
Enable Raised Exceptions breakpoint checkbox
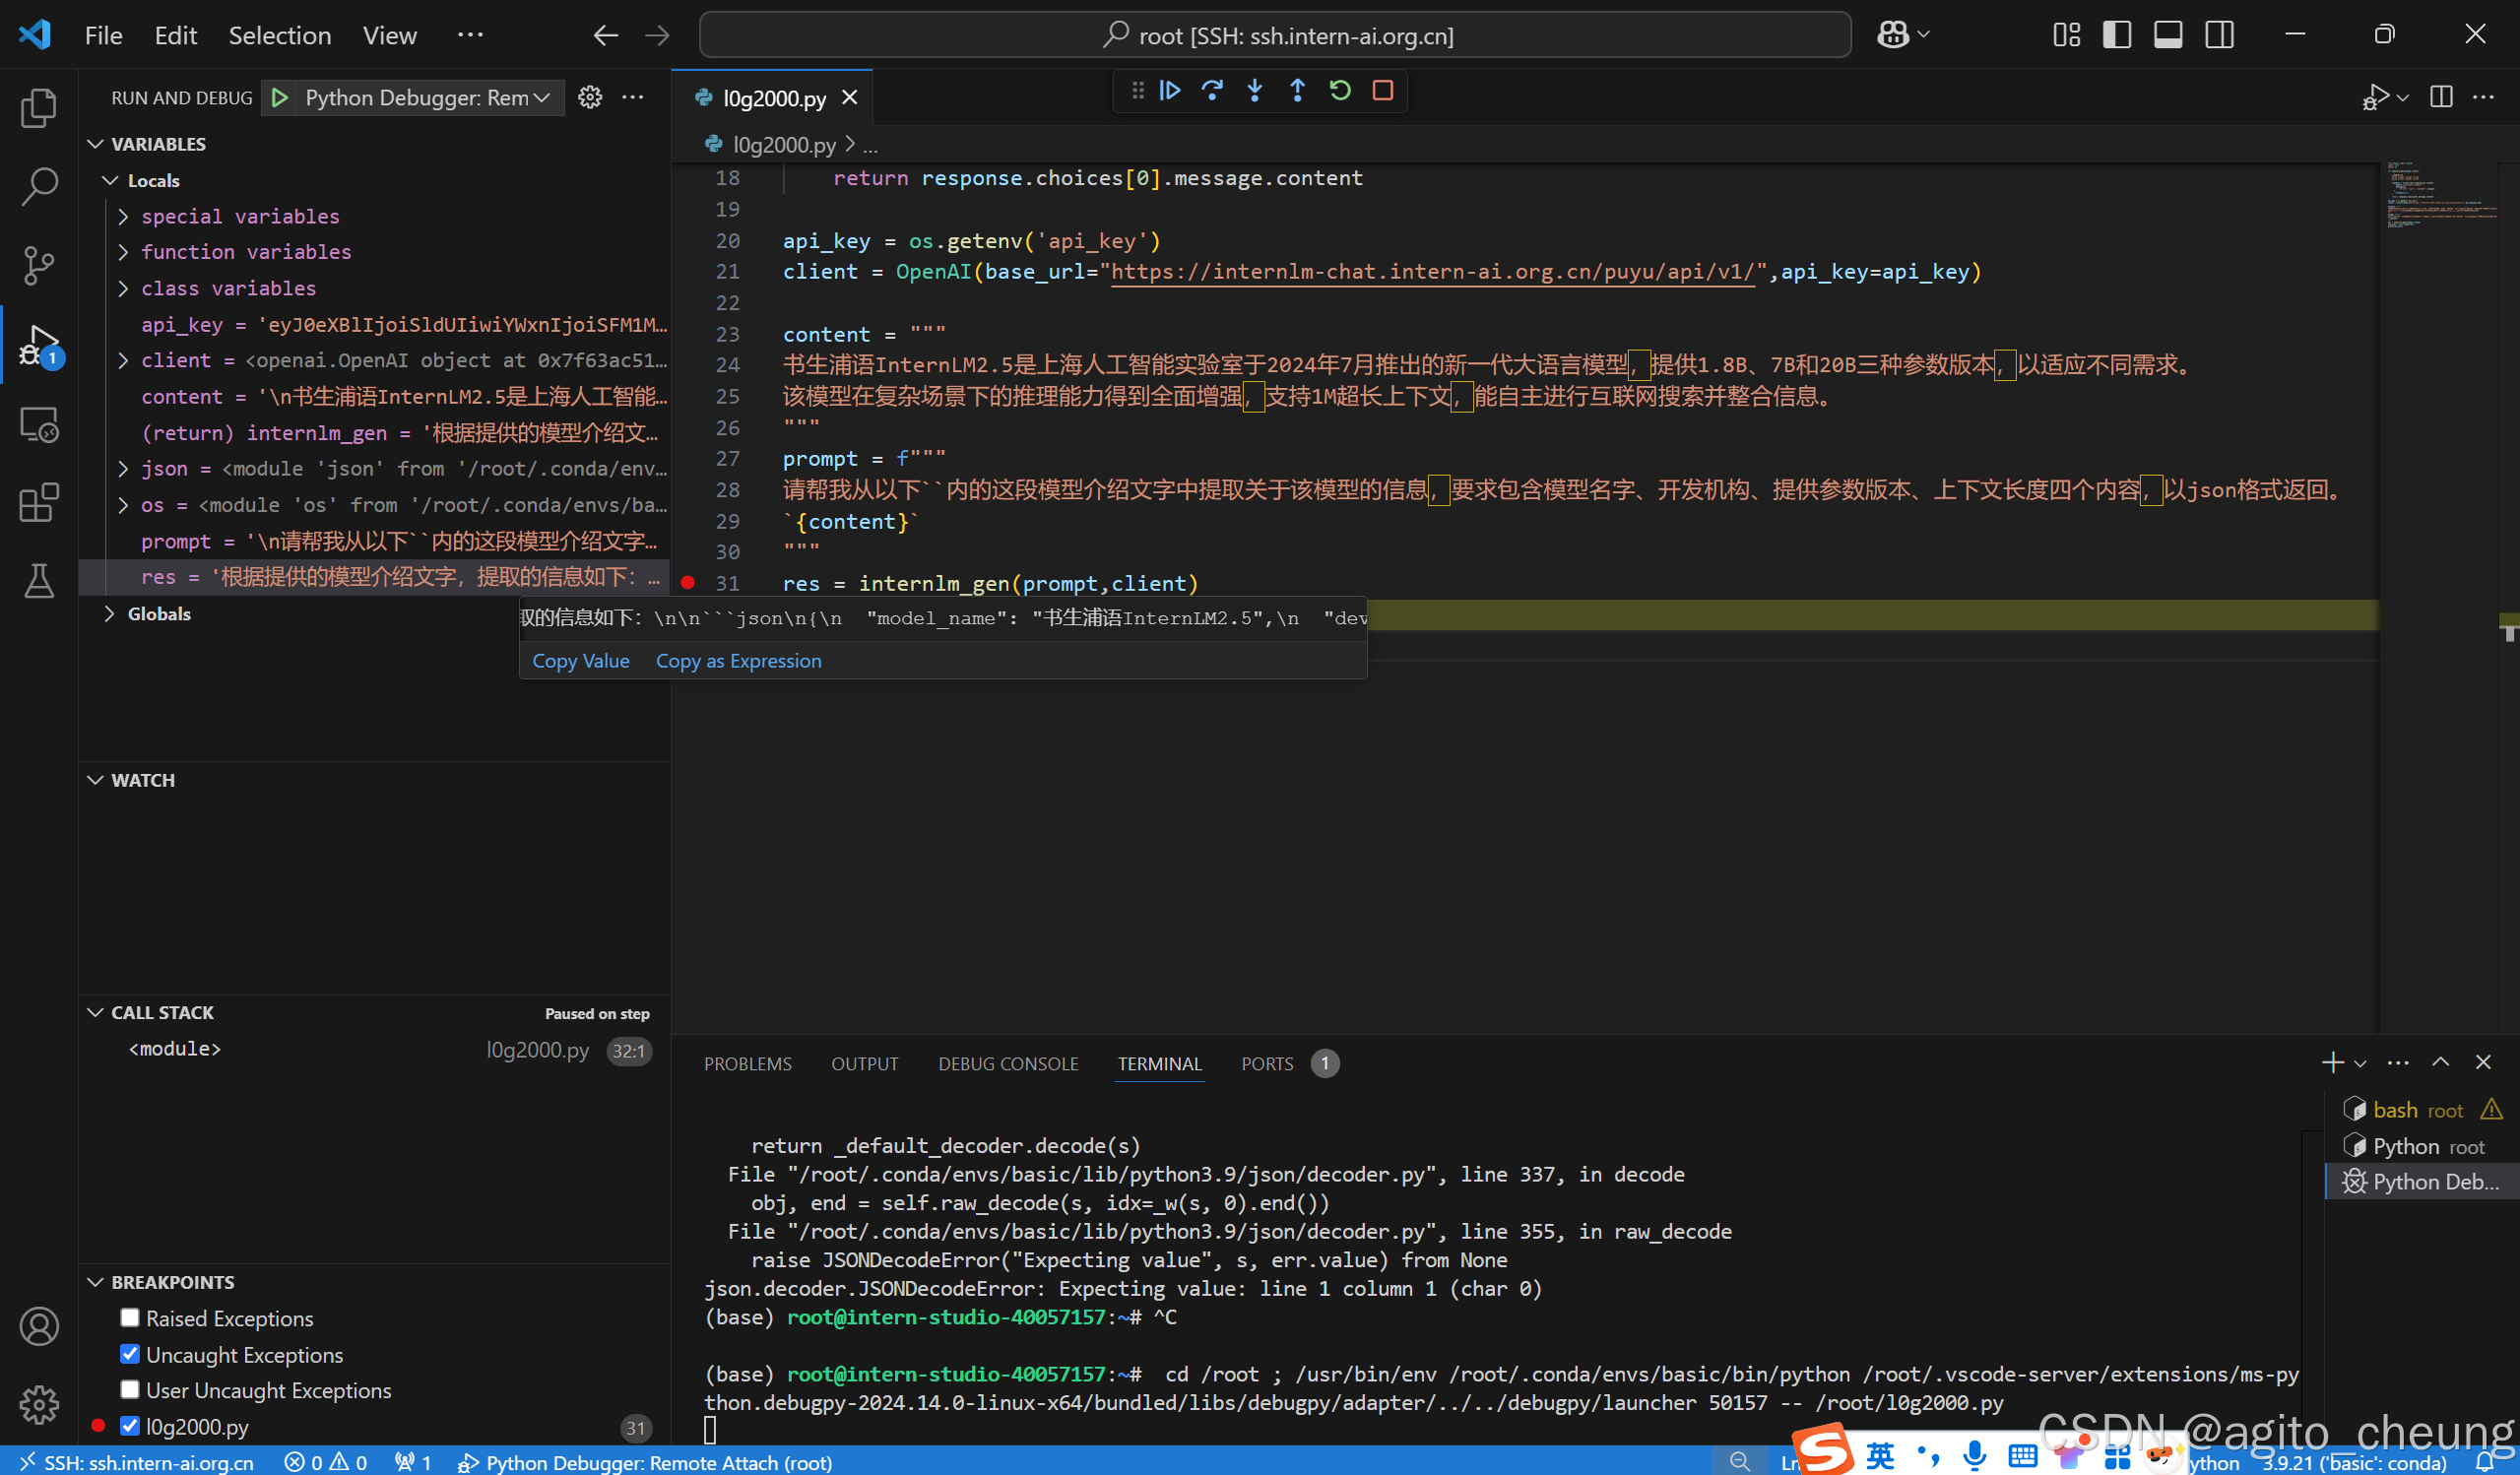[x=130, y=1318]
